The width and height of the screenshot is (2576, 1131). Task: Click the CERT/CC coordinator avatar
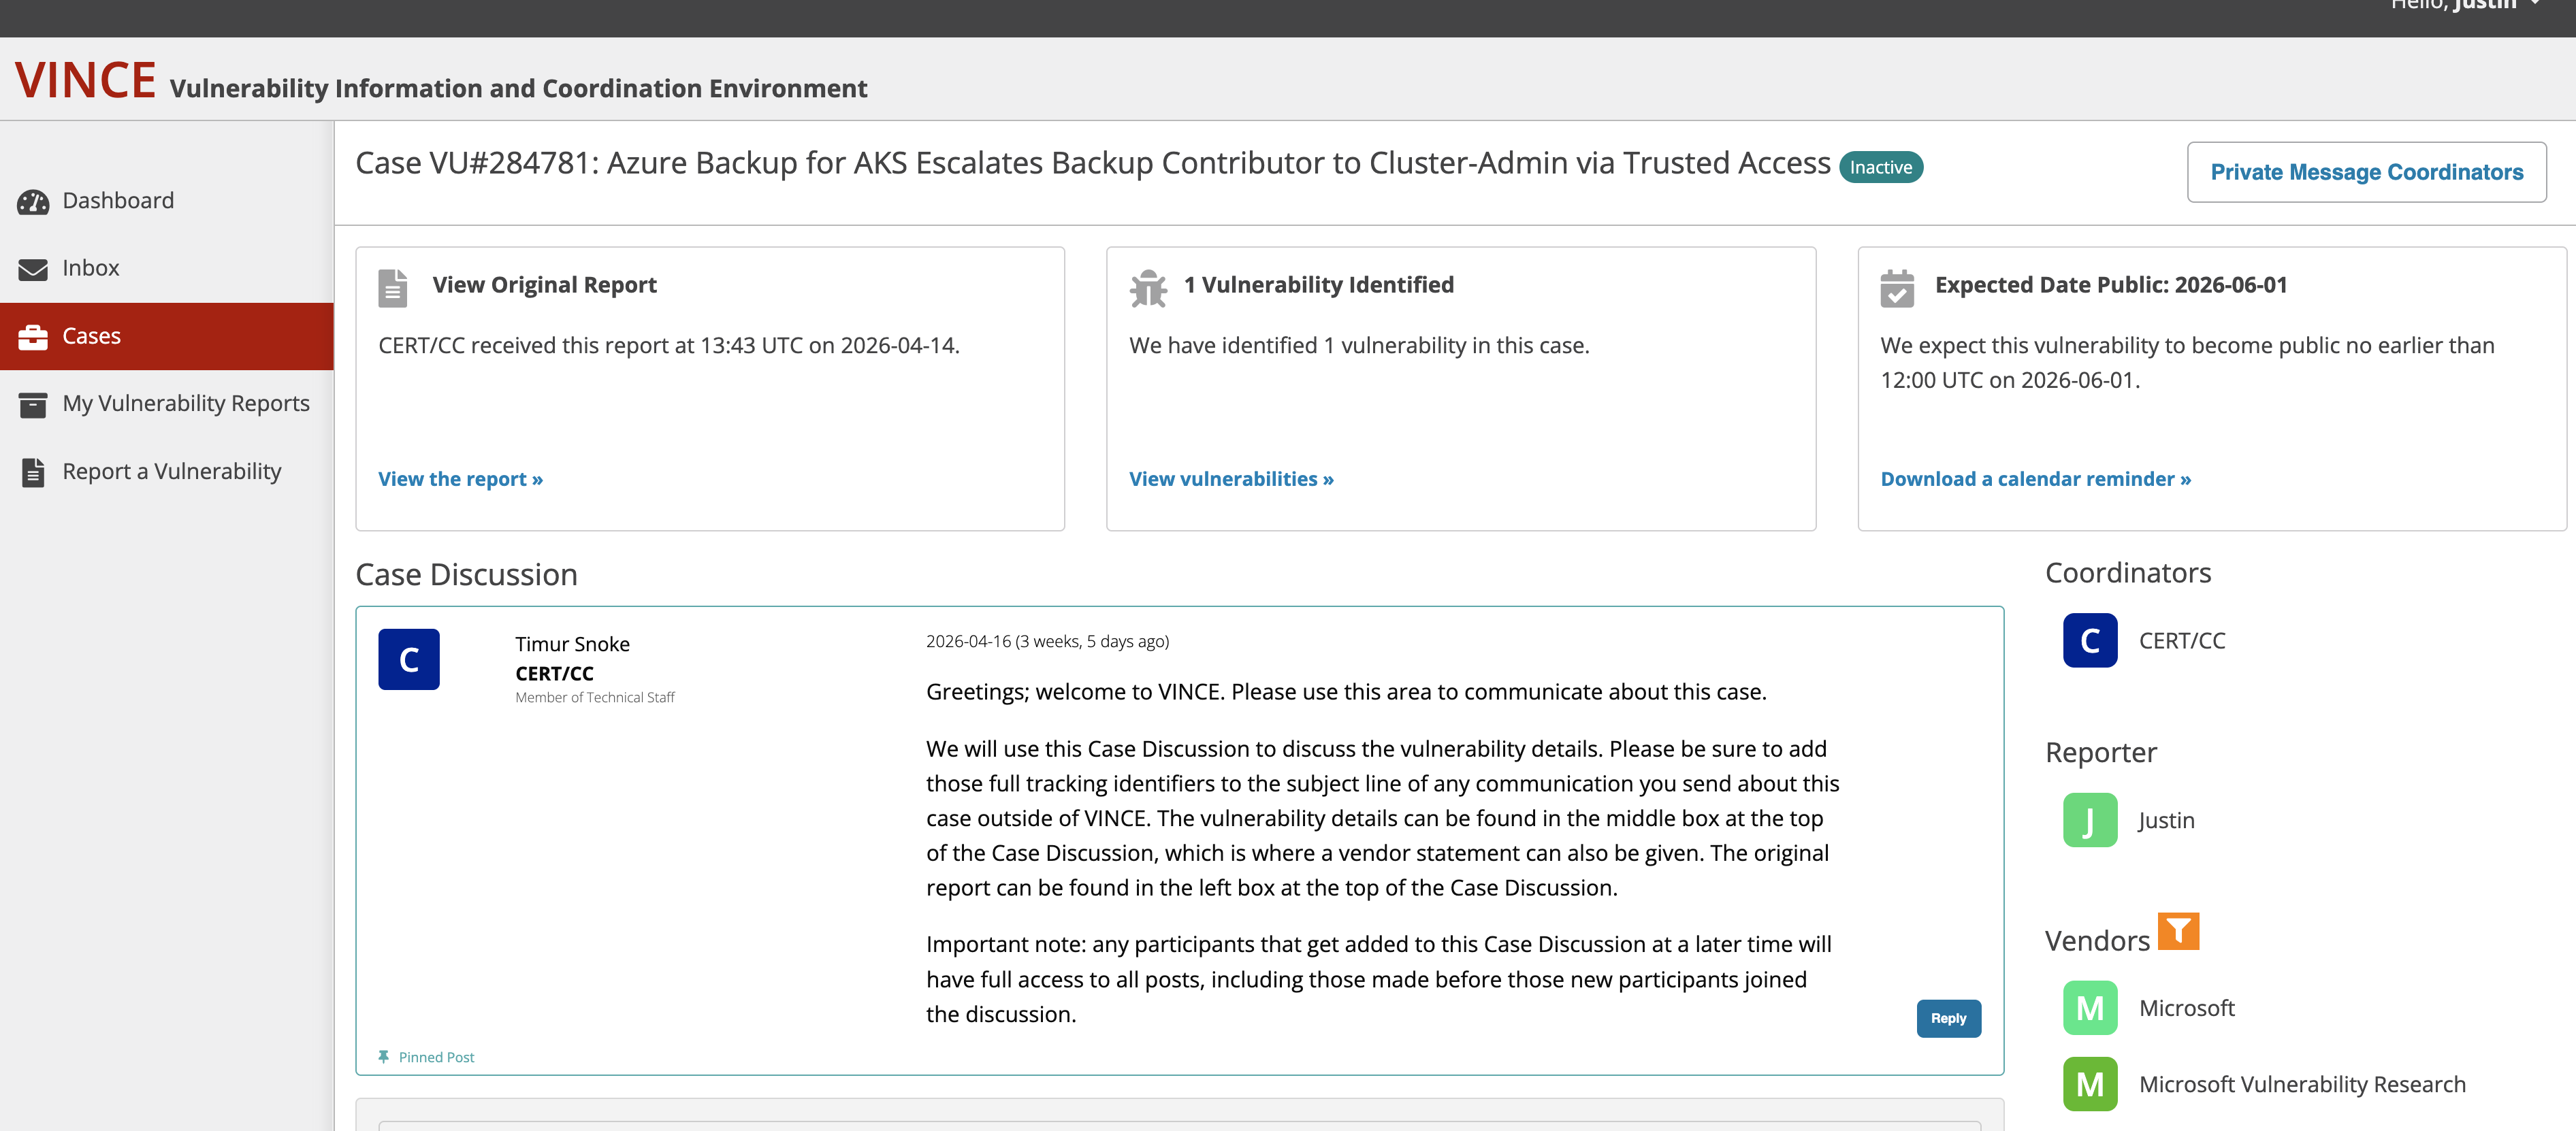tap(2090, 640)
